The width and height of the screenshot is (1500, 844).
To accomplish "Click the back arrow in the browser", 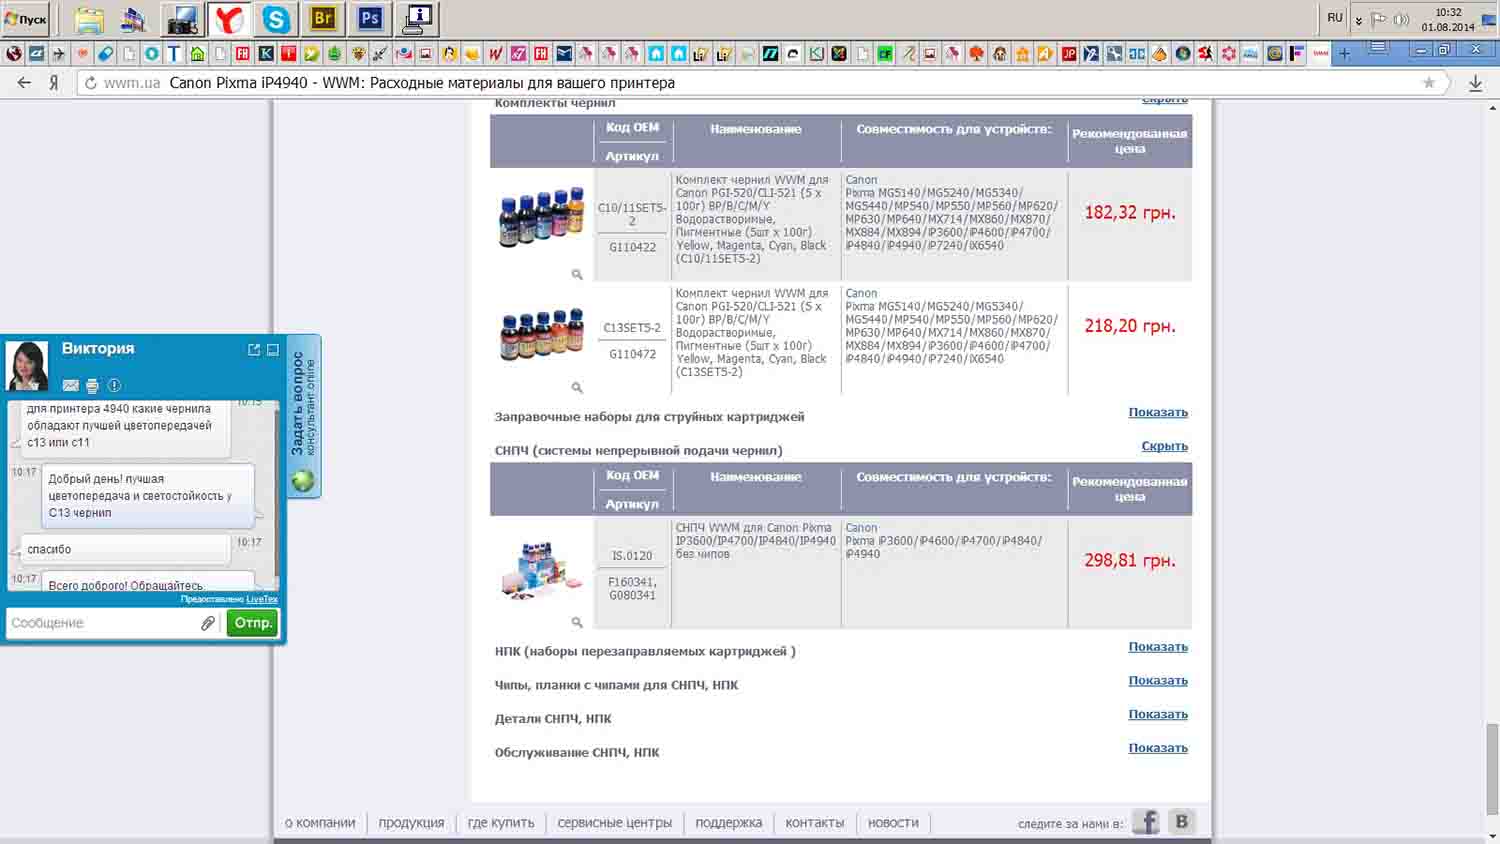I will (24, 83).
